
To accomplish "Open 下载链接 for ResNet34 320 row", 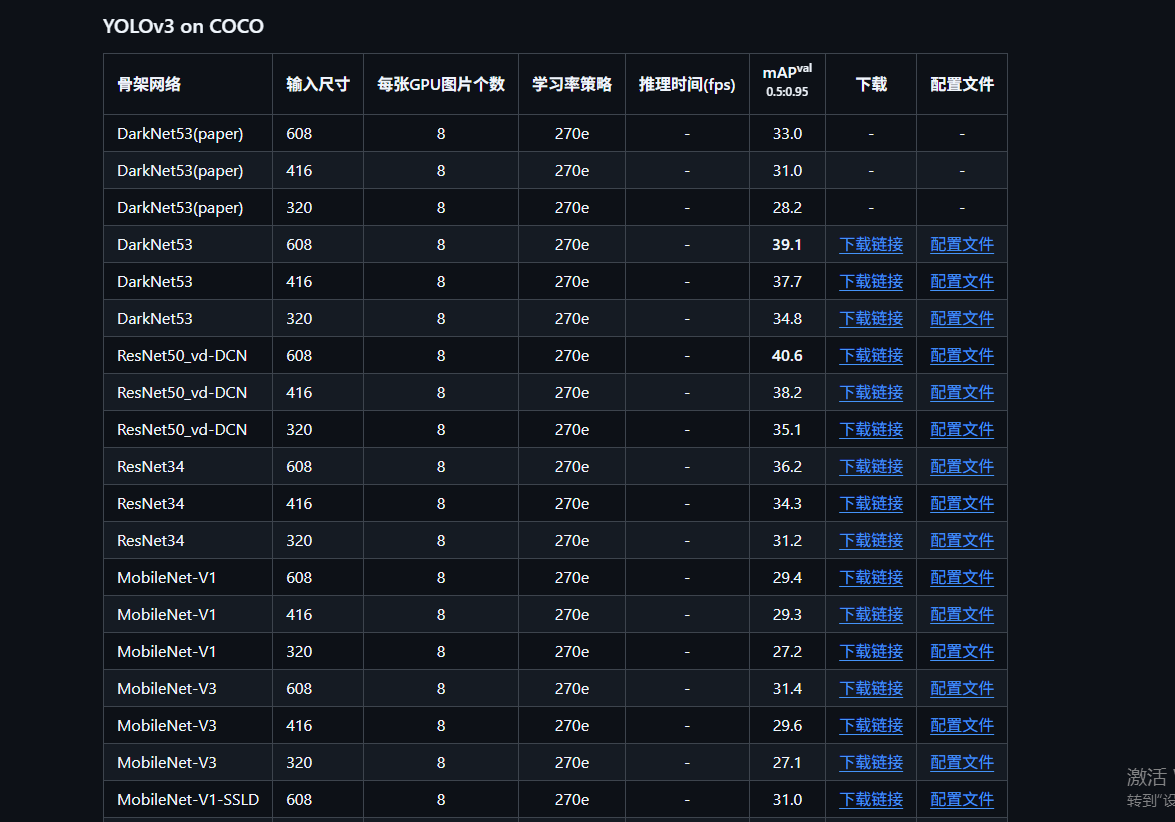I will pos(871,540).
